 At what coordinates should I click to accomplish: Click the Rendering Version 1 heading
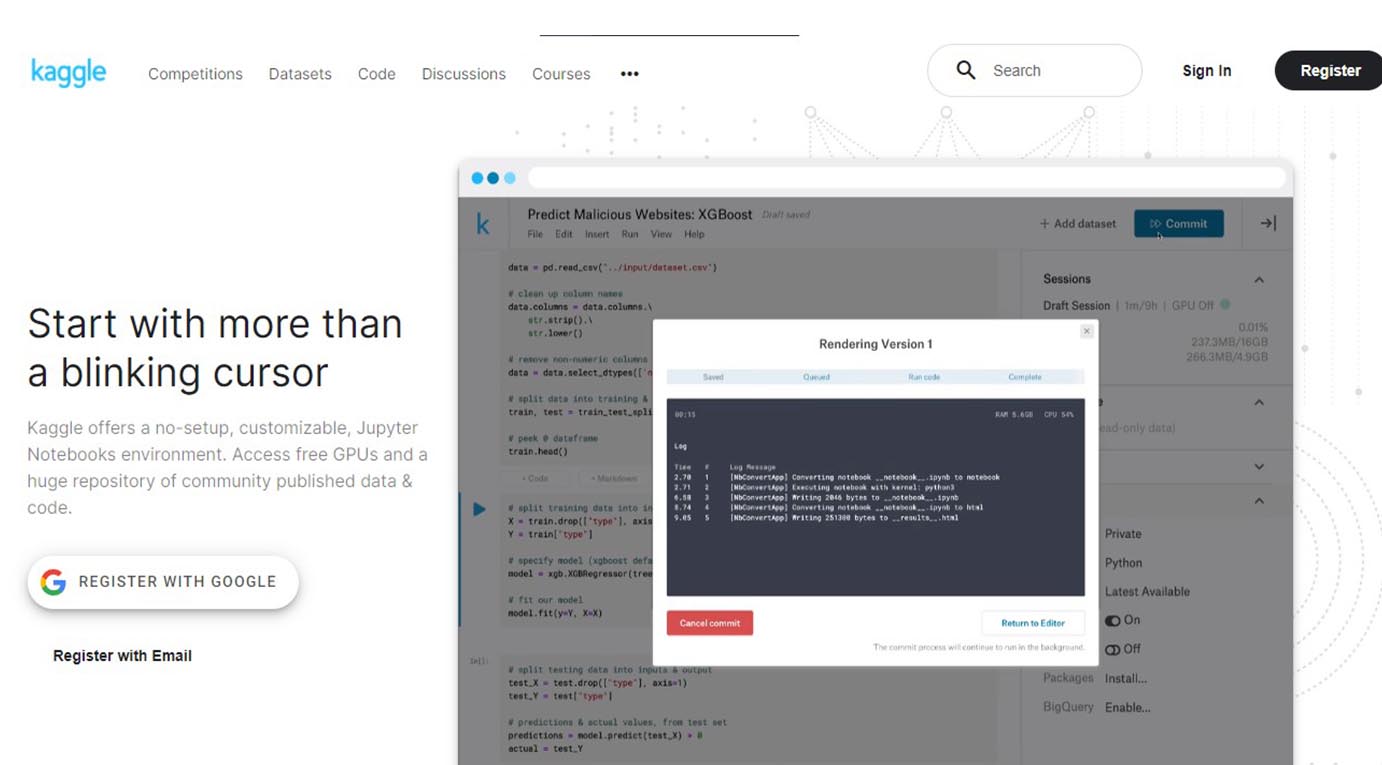(x=876, y=344)
